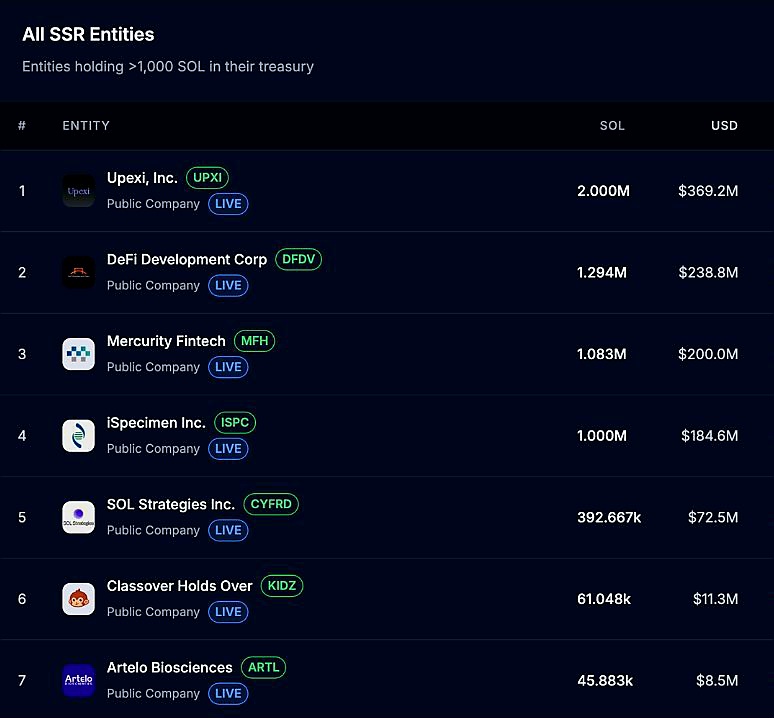This screenshot has width=774, height=718.
Task: Click the DeFi Development Corp logo icon
Action: coord(78,272)
